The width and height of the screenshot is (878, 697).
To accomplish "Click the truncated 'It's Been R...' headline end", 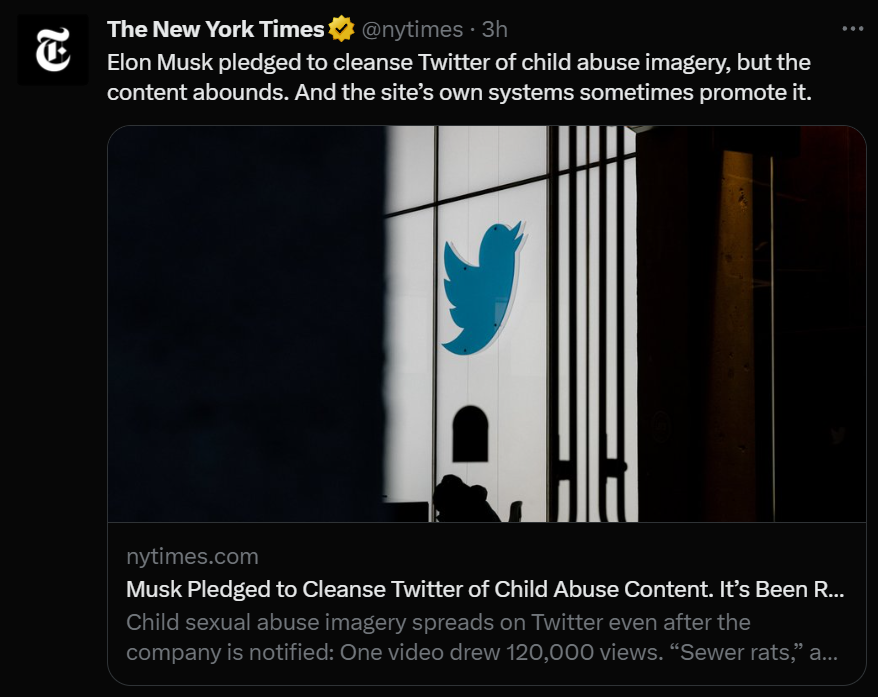I will pos(780,589).
